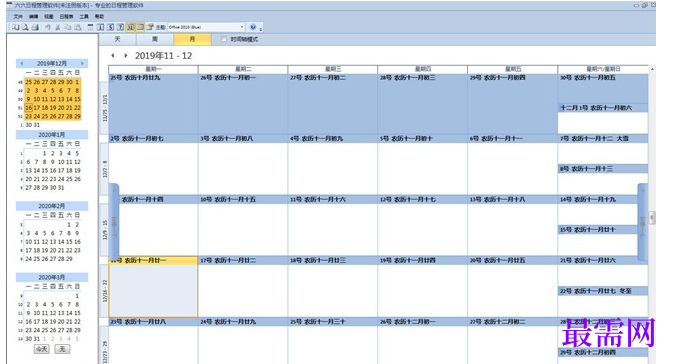Click the paste clipboard icon
Image resolution: width=674 pixels, height=364 pixels.
[x=77, y=27]
